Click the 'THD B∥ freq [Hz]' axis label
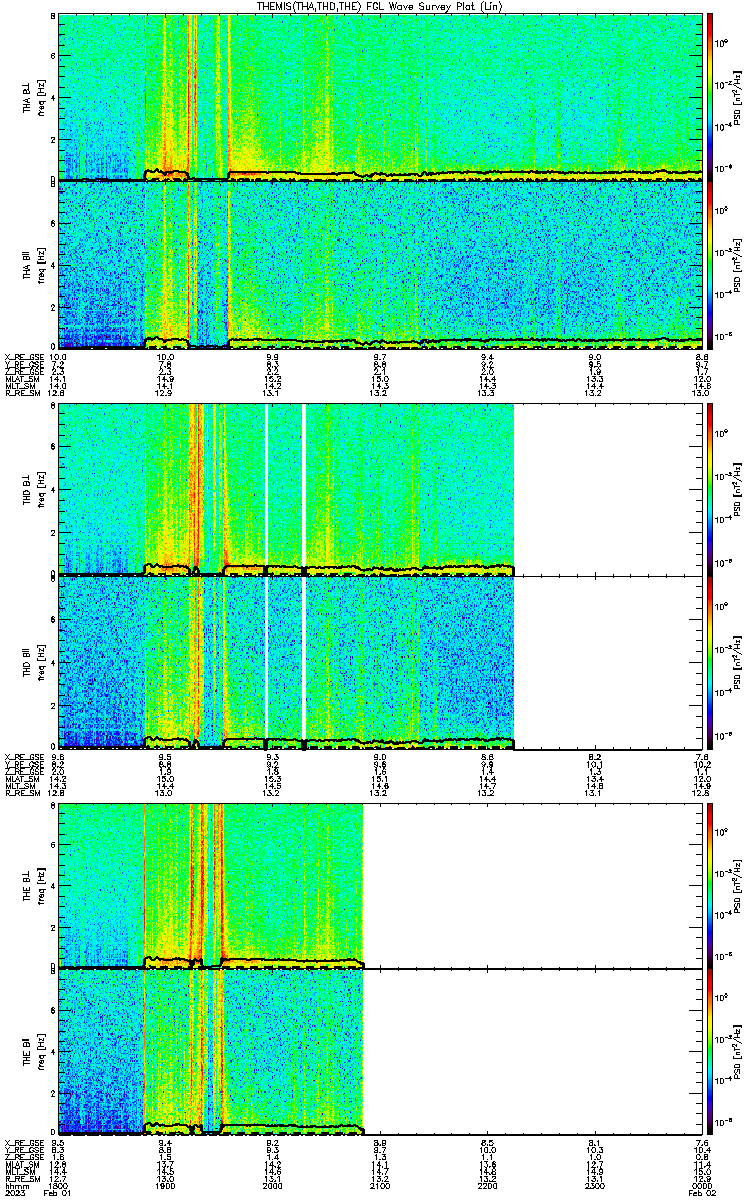Screen dimensions: 750x1200 32,661
